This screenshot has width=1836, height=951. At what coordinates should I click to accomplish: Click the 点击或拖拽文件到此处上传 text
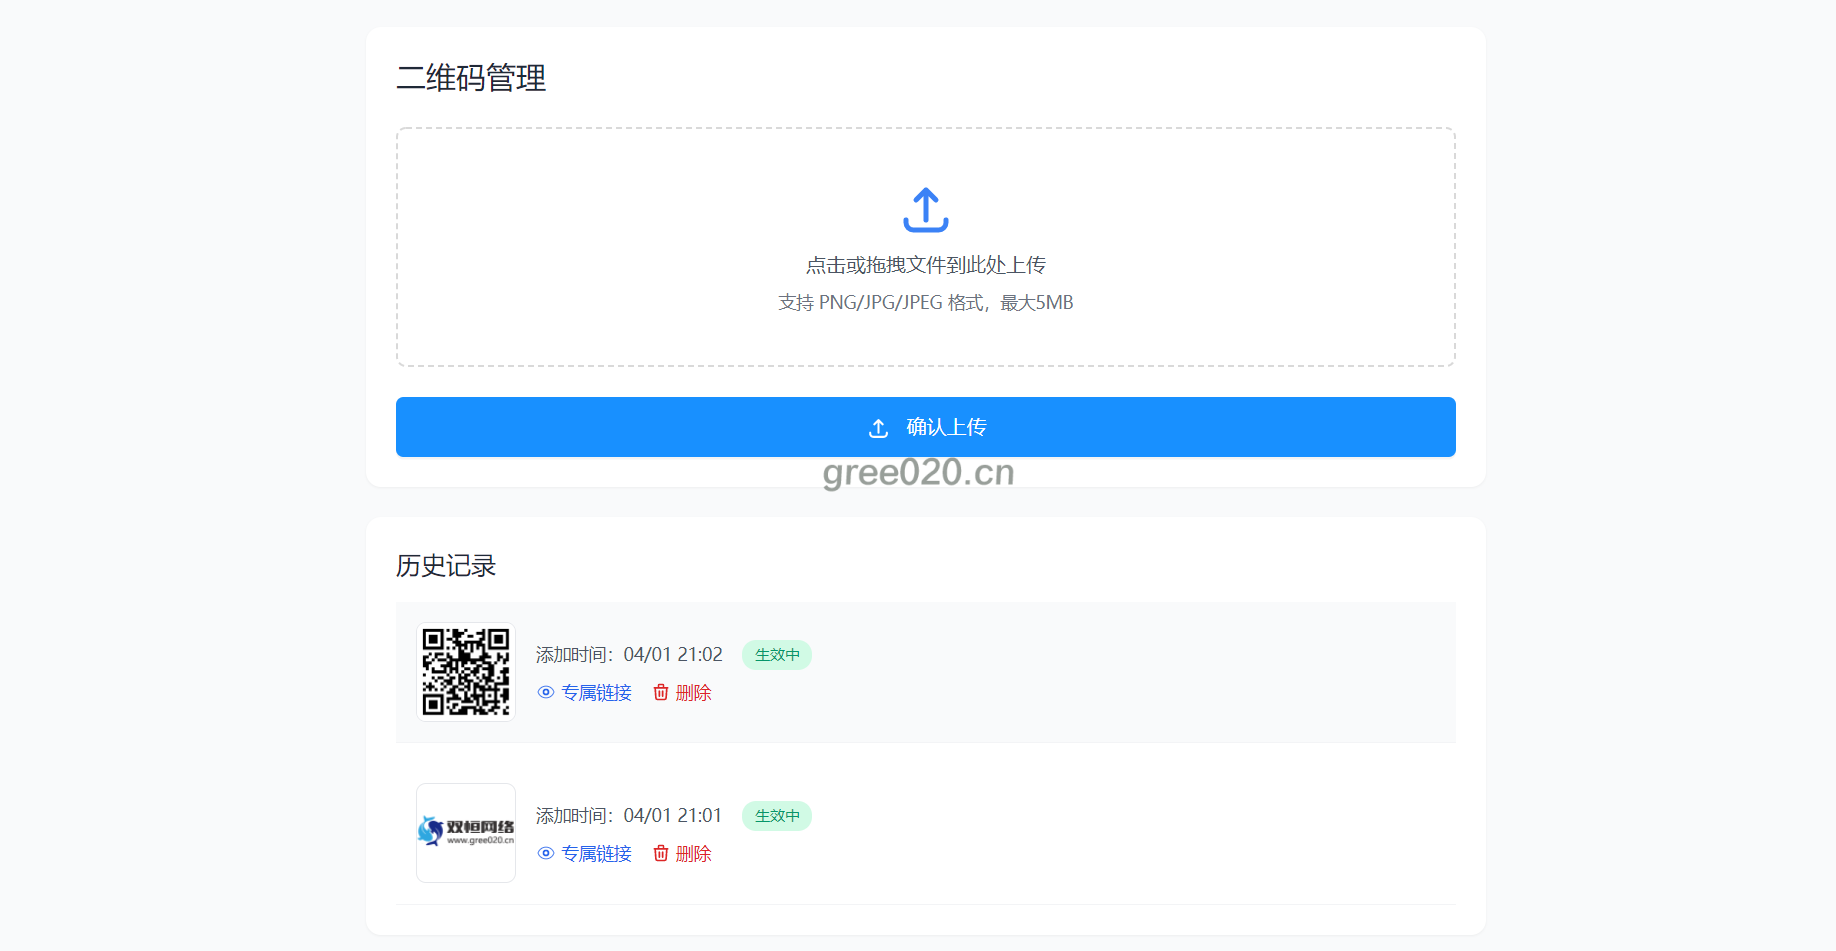[925, 265]
